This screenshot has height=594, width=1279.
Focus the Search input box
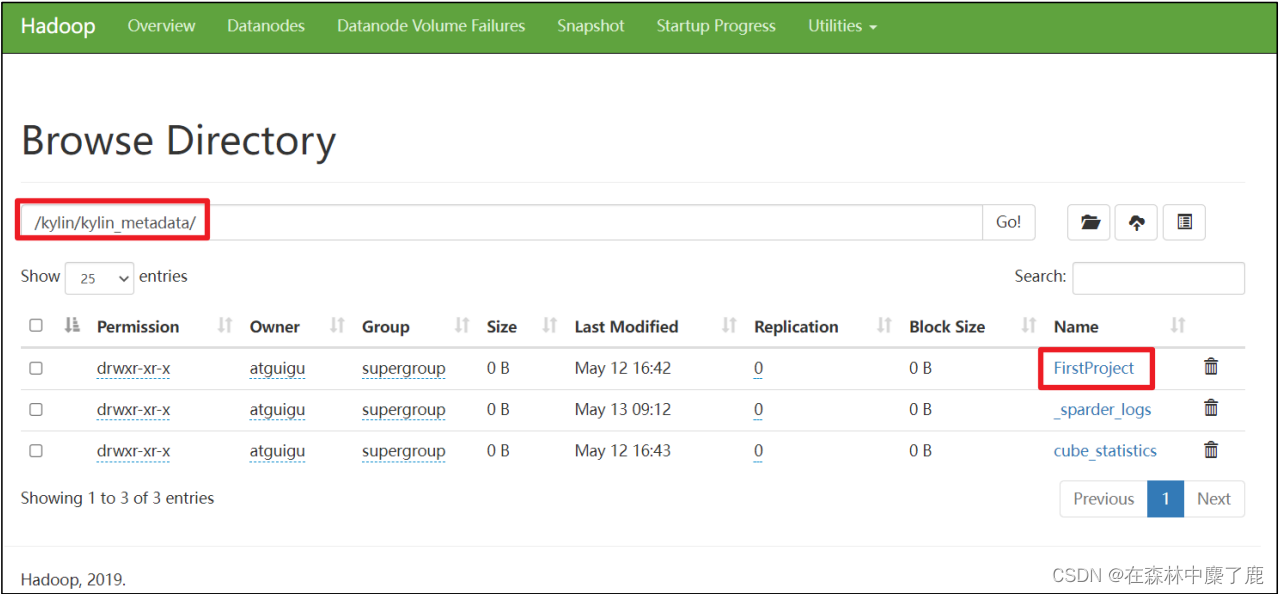[x=1158, y=278]
